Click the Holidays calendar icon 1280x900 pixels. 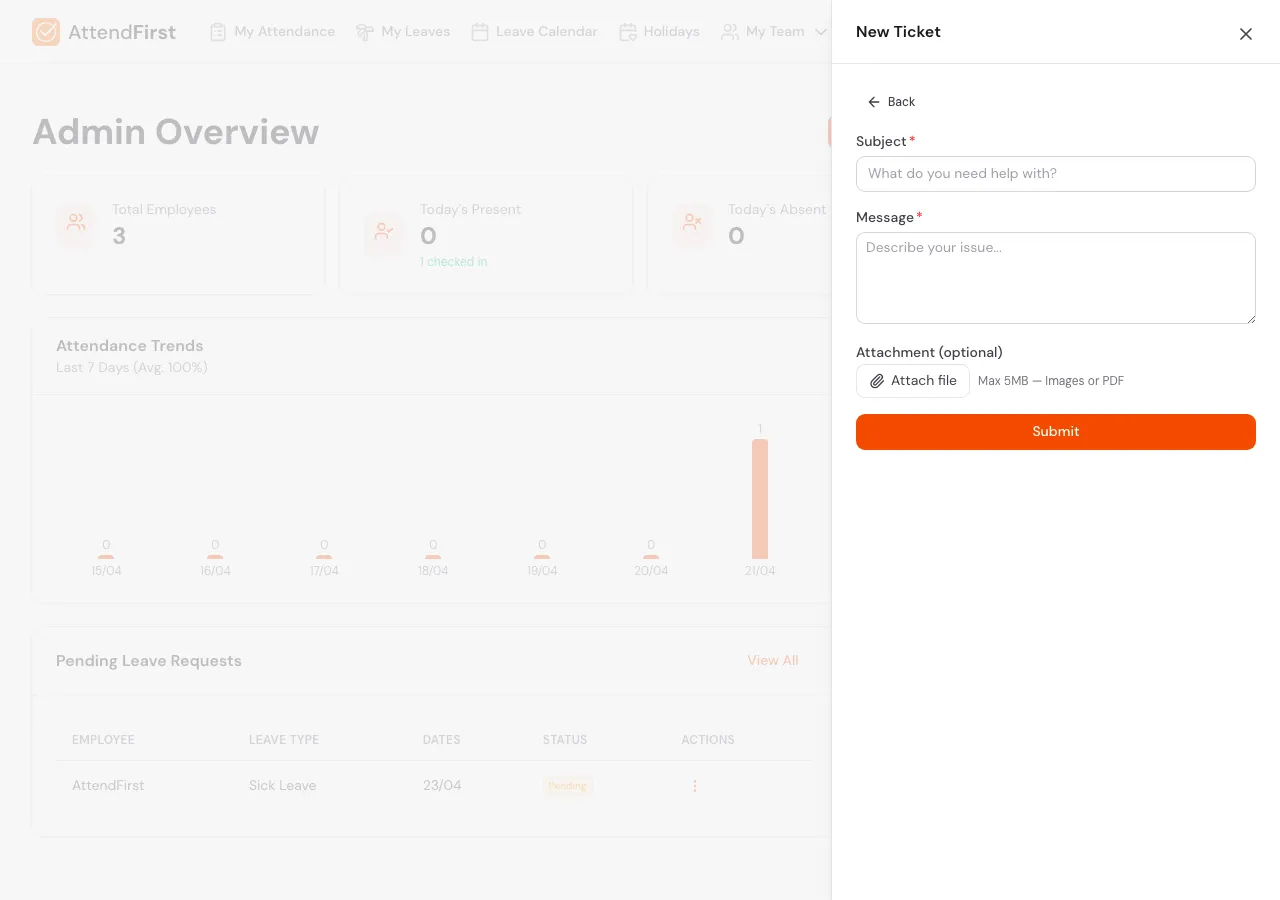coord(628,31)
